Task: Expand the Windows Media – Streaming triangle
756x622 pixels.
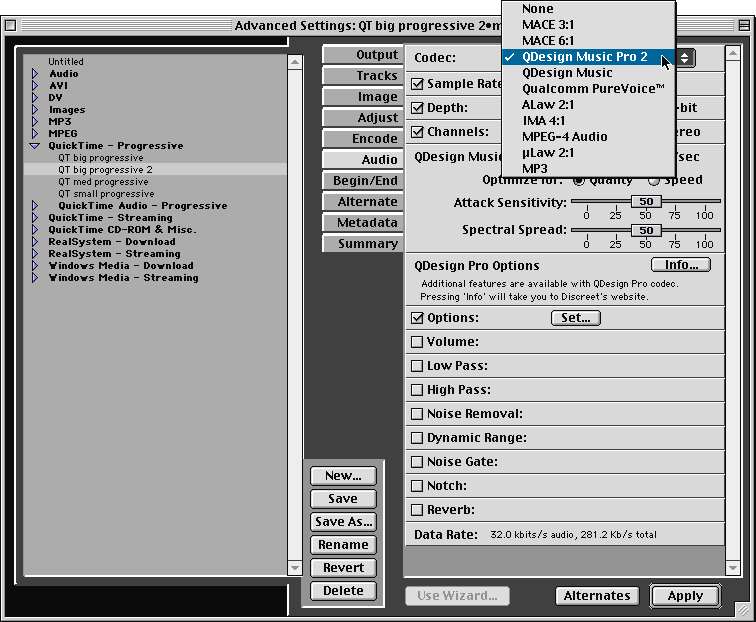Action: (x=35, y=278)
